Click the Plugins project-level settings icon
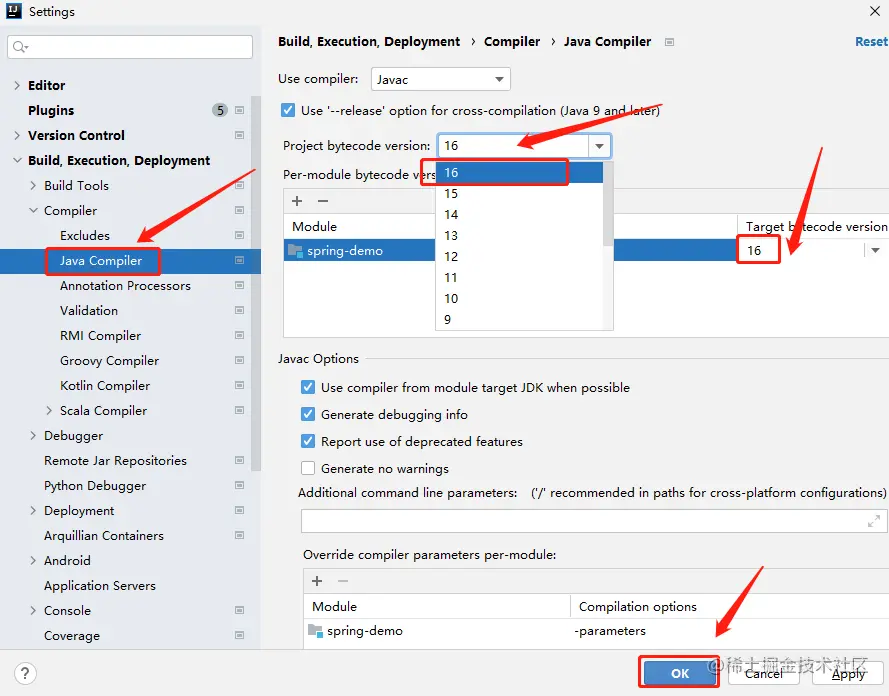The height and width of the screenshot is (696, 889). [239, 110]
